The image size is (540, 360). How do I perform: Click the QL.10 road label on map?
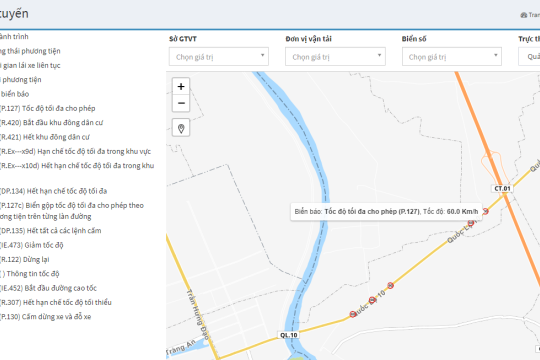click(x=289, y=335)
